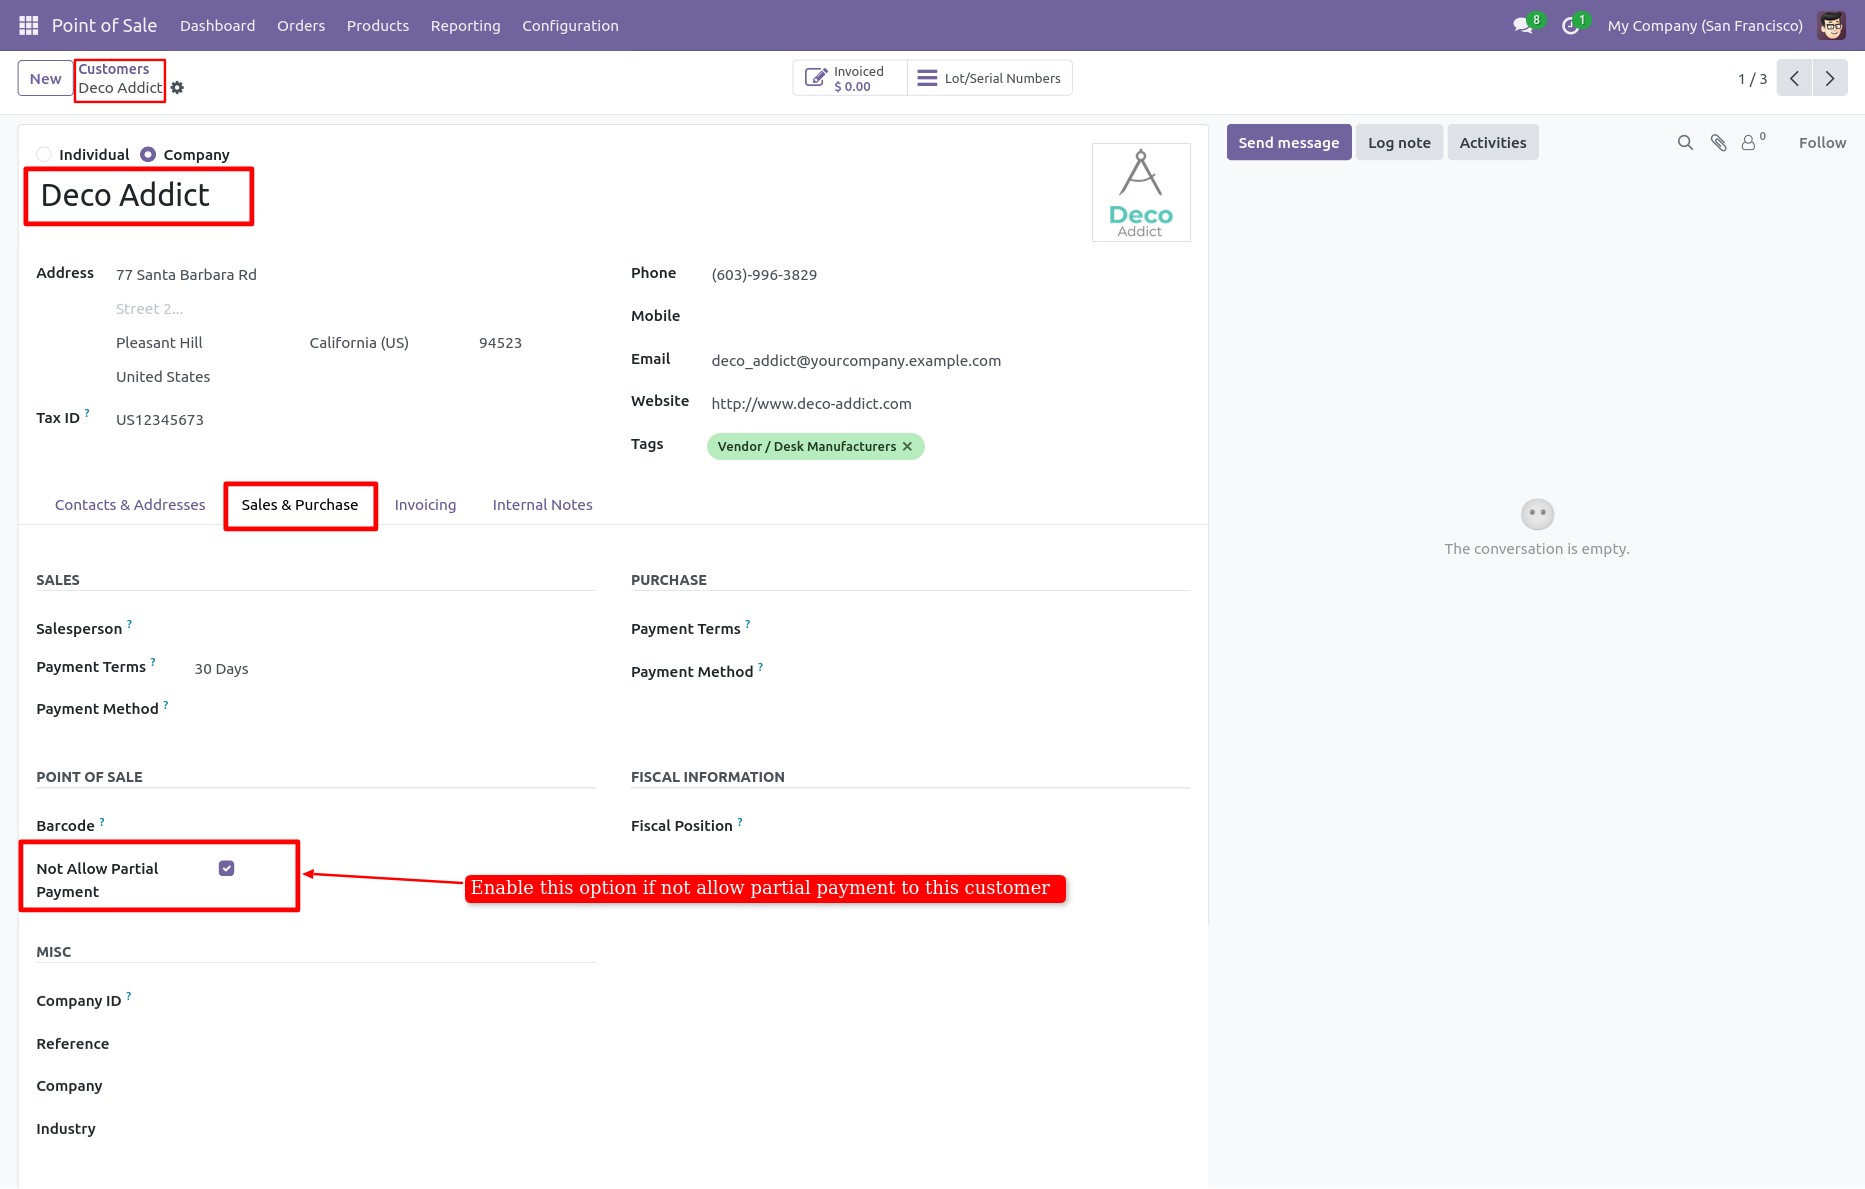Image resolution: width=1865 pixels, height=1189 pixels.
Task: Switch to Invoicing tab
Action: click(x=425, y=505)
